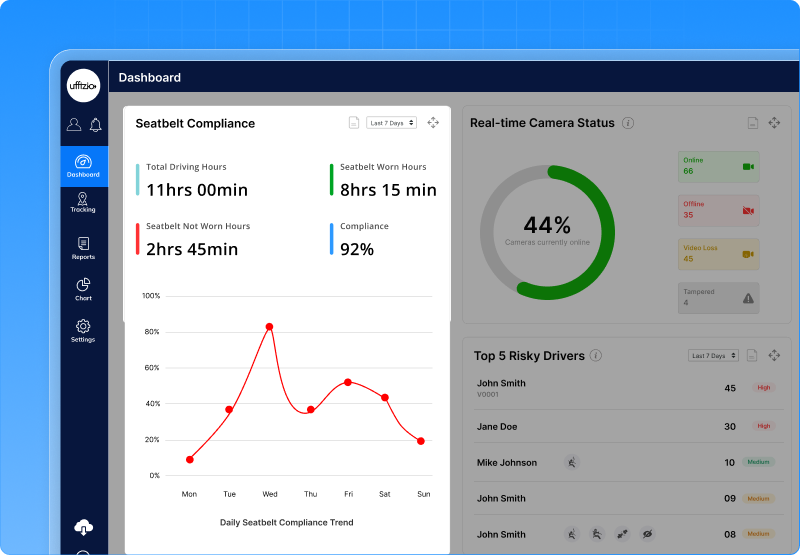Click the Uffizio logo

coord(84,86)
